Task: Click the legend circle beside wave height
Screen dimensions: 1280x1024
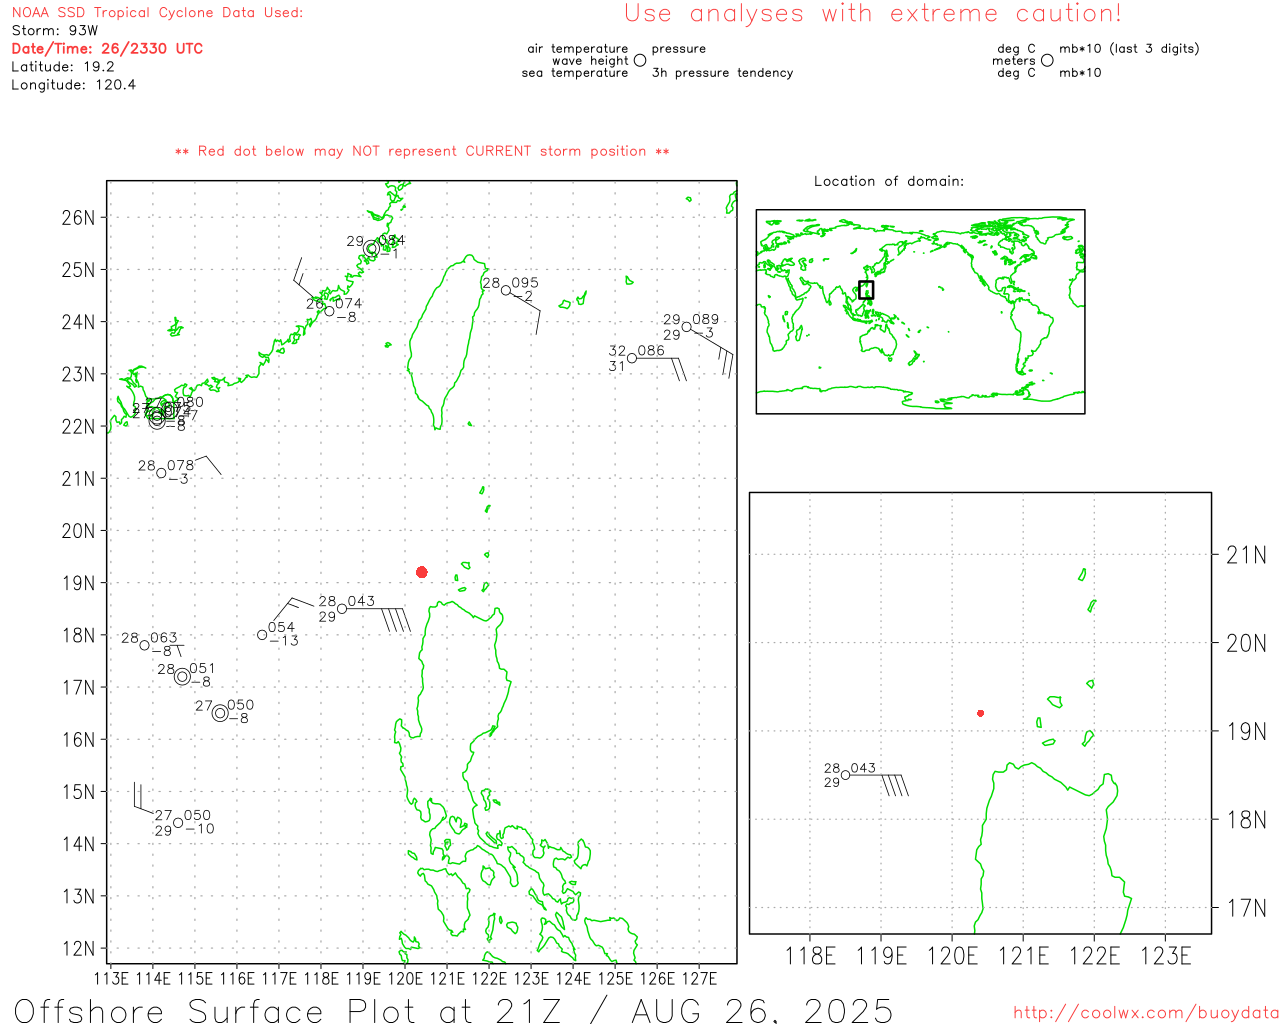Action: point(640,61)
